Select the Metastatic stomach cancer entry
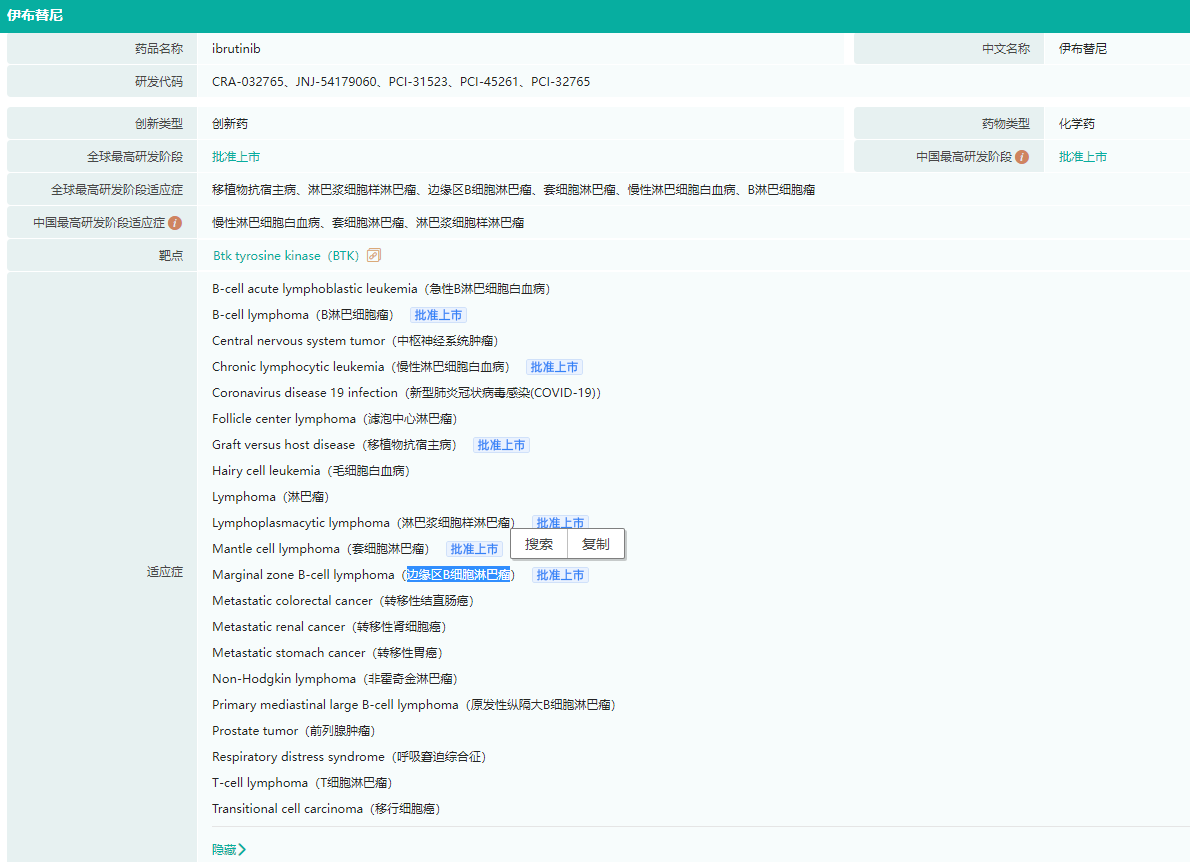The width and height of the screenshot is (1190, 862). (327, 653)
